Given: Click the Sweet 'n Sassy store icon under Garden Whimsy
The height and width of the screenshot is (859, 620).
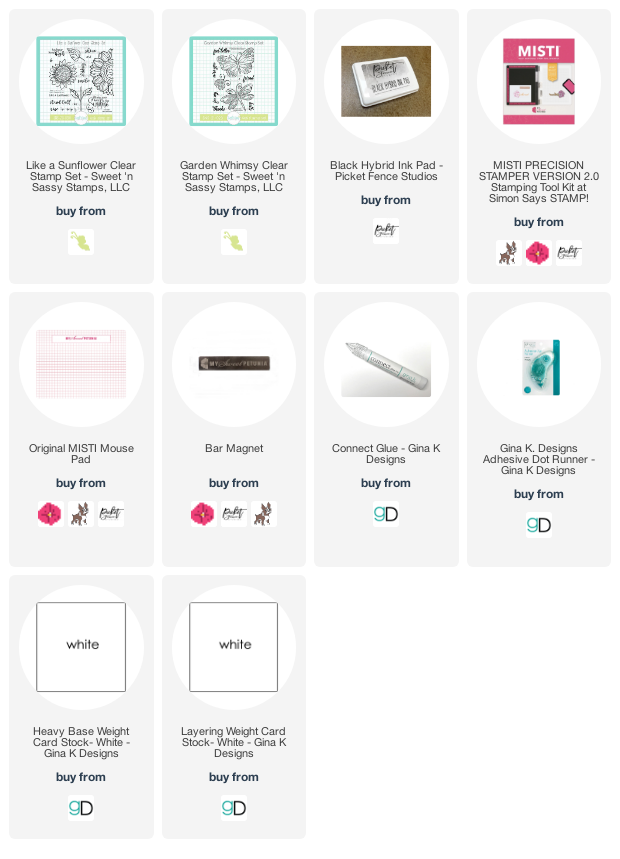Looking at the screenshot, I should (x=234, y=242).
